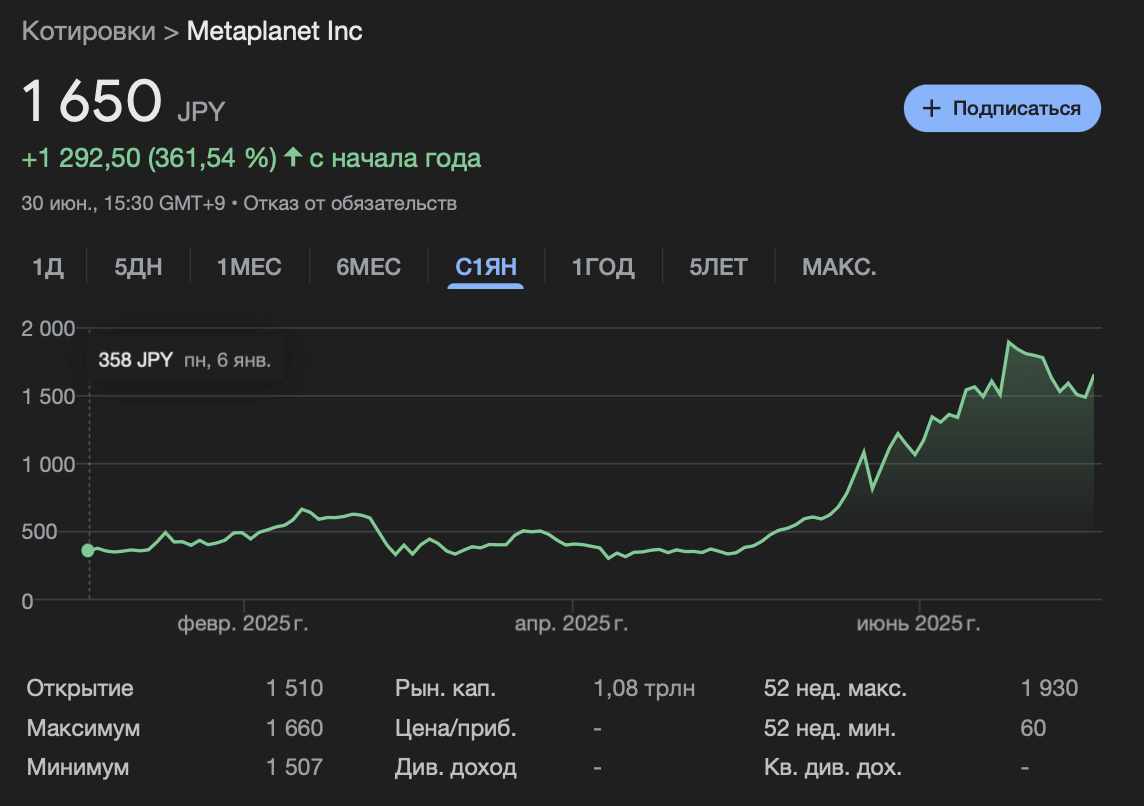Click the апр. 2025 г. axis label
This screenshot has height=806, width=1144.
click(x=571, y=624)
